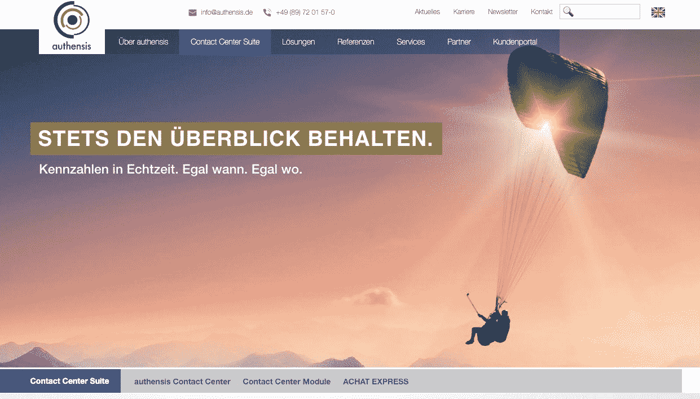Click the phone handset icon
The height and width of the screenshot is (399, 700).
pos(267,12)
